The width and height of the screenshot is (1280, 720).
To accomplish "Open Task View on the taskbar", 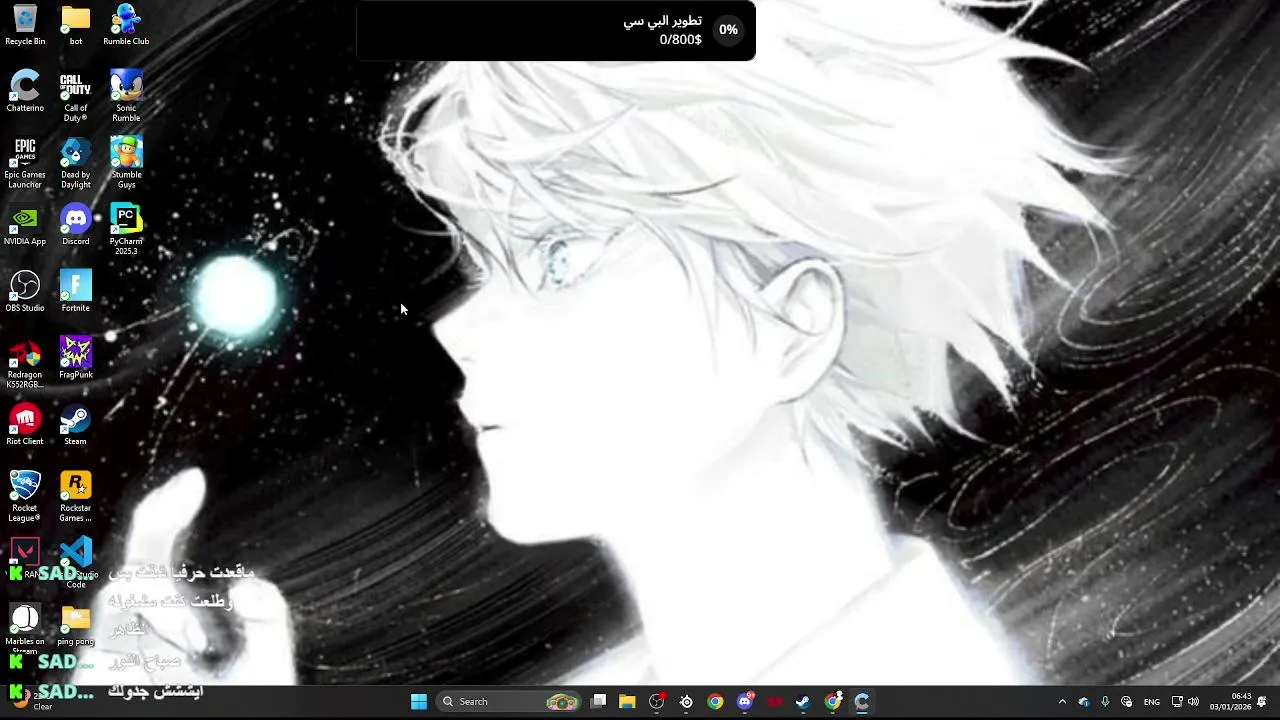I will click(599, 702).
